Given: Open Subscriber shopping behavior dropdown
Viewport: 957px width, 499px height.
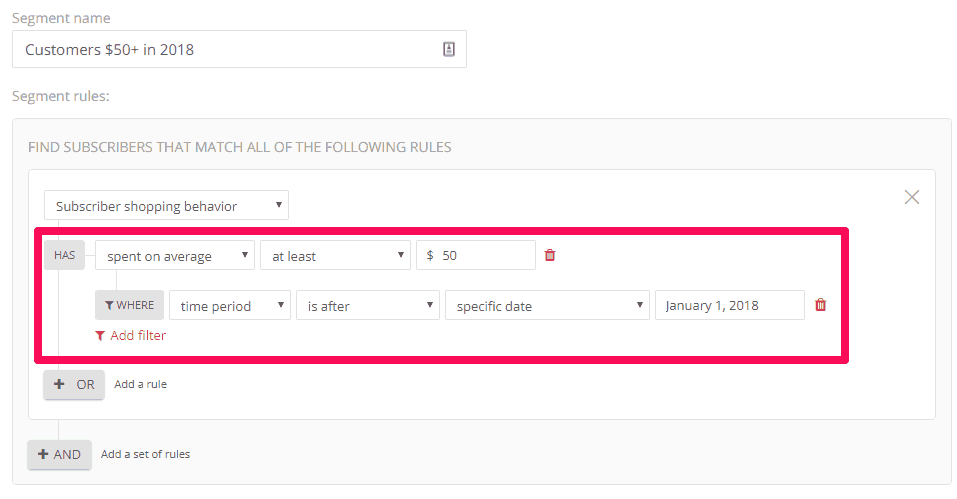Looking at the screenshot, I should pos(166,206).
